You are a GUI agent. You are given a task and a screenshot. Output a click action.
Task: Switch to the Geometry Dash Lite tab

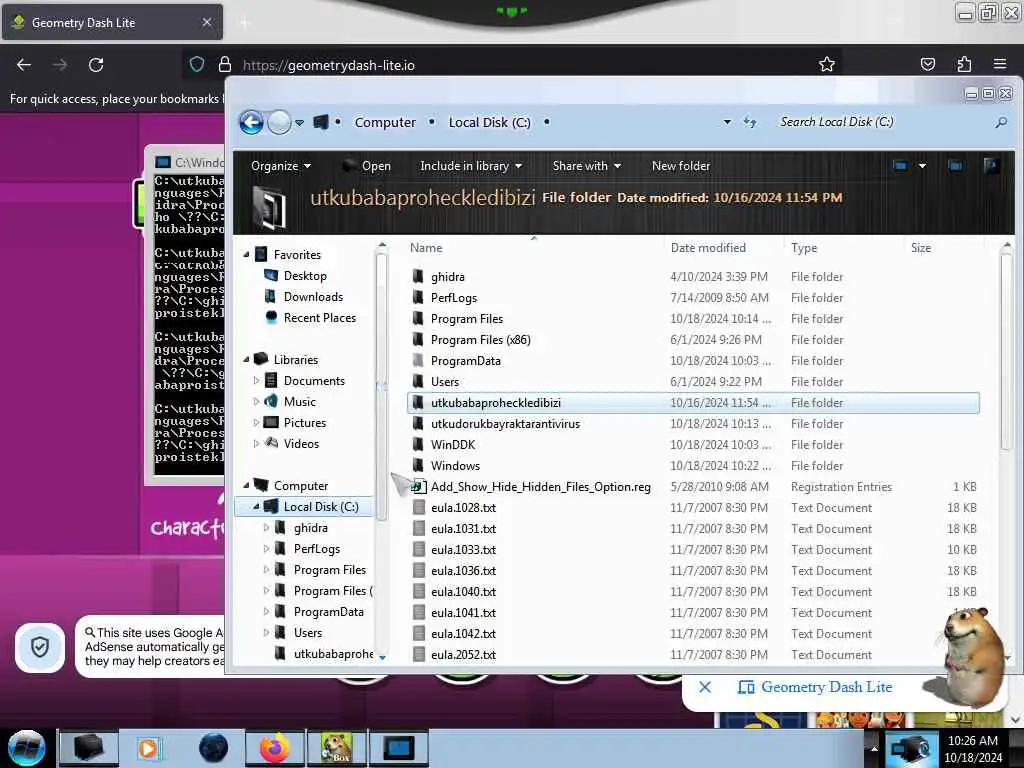pos(112,22)
